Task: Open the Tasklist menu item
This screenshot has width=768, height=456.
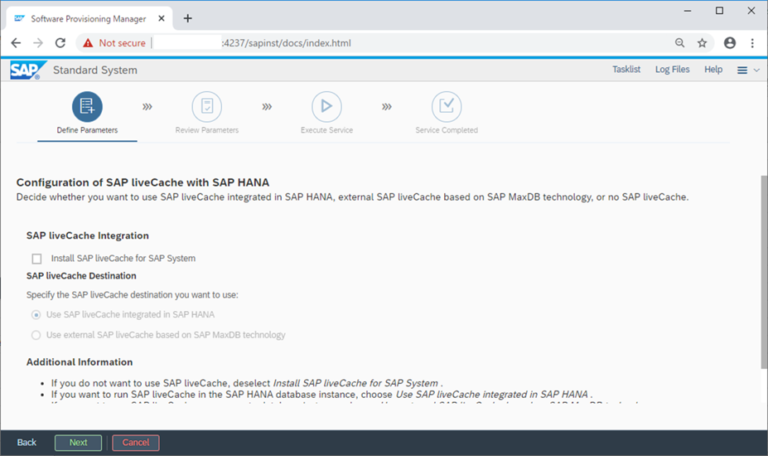Action: 627,70
